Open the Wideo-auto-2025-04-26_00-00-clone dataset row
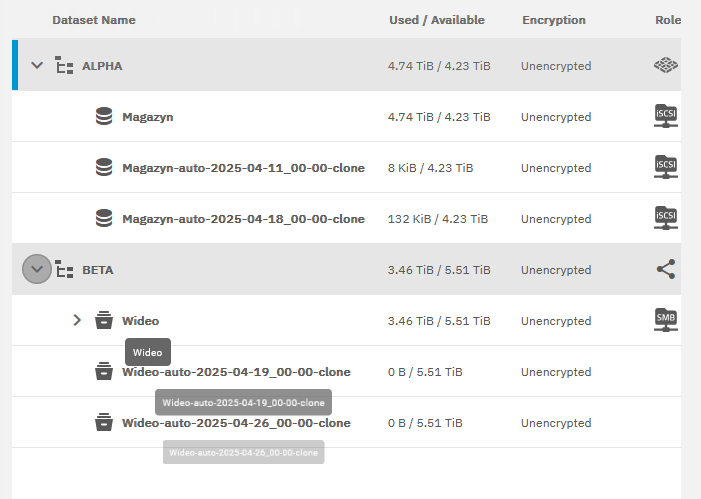The height and width of the screenshot is (499, 701). [236, 423]
